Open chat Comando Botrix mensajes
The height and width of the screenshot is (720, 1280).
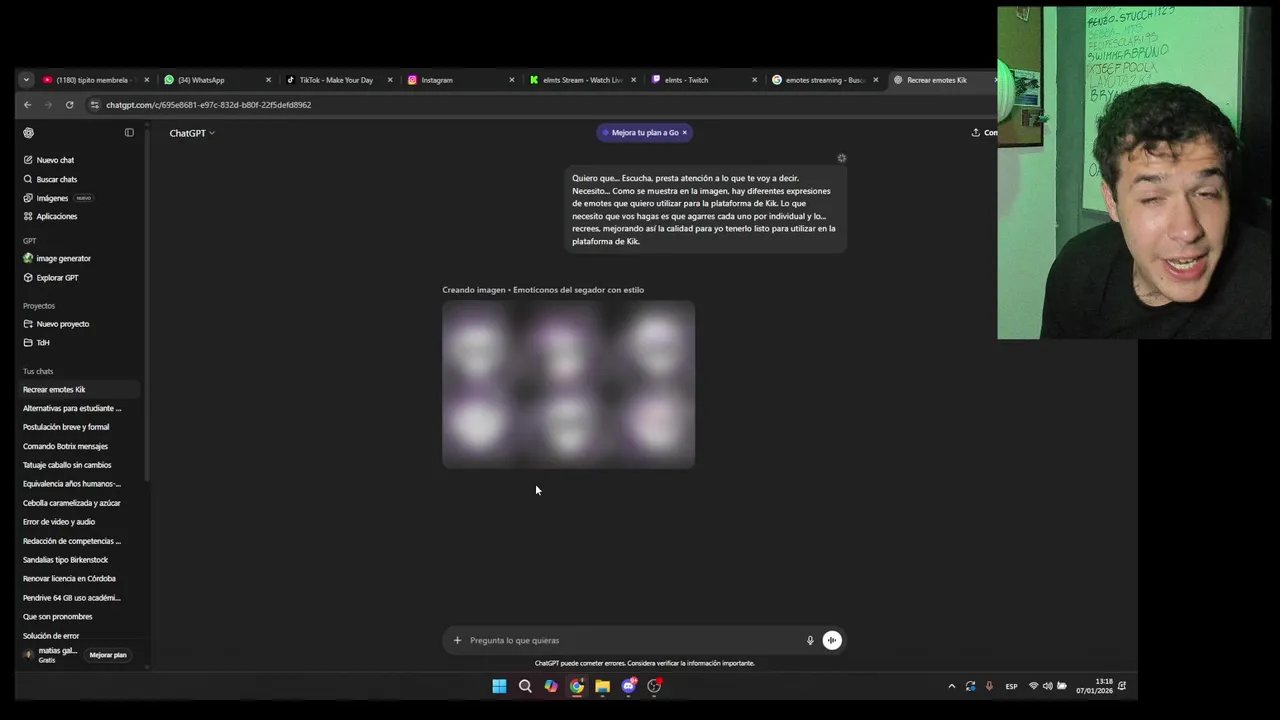pyautogui.click(x=65, y=446)
